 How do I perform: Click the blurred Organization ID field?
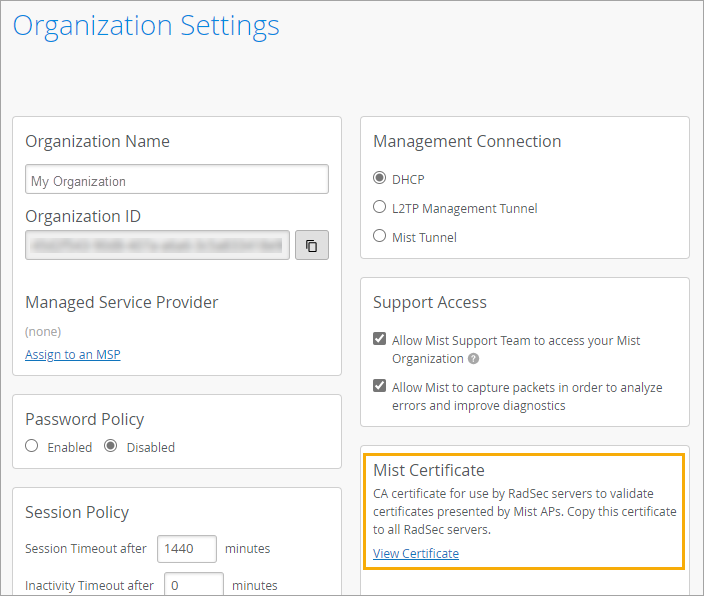[158, 245]
